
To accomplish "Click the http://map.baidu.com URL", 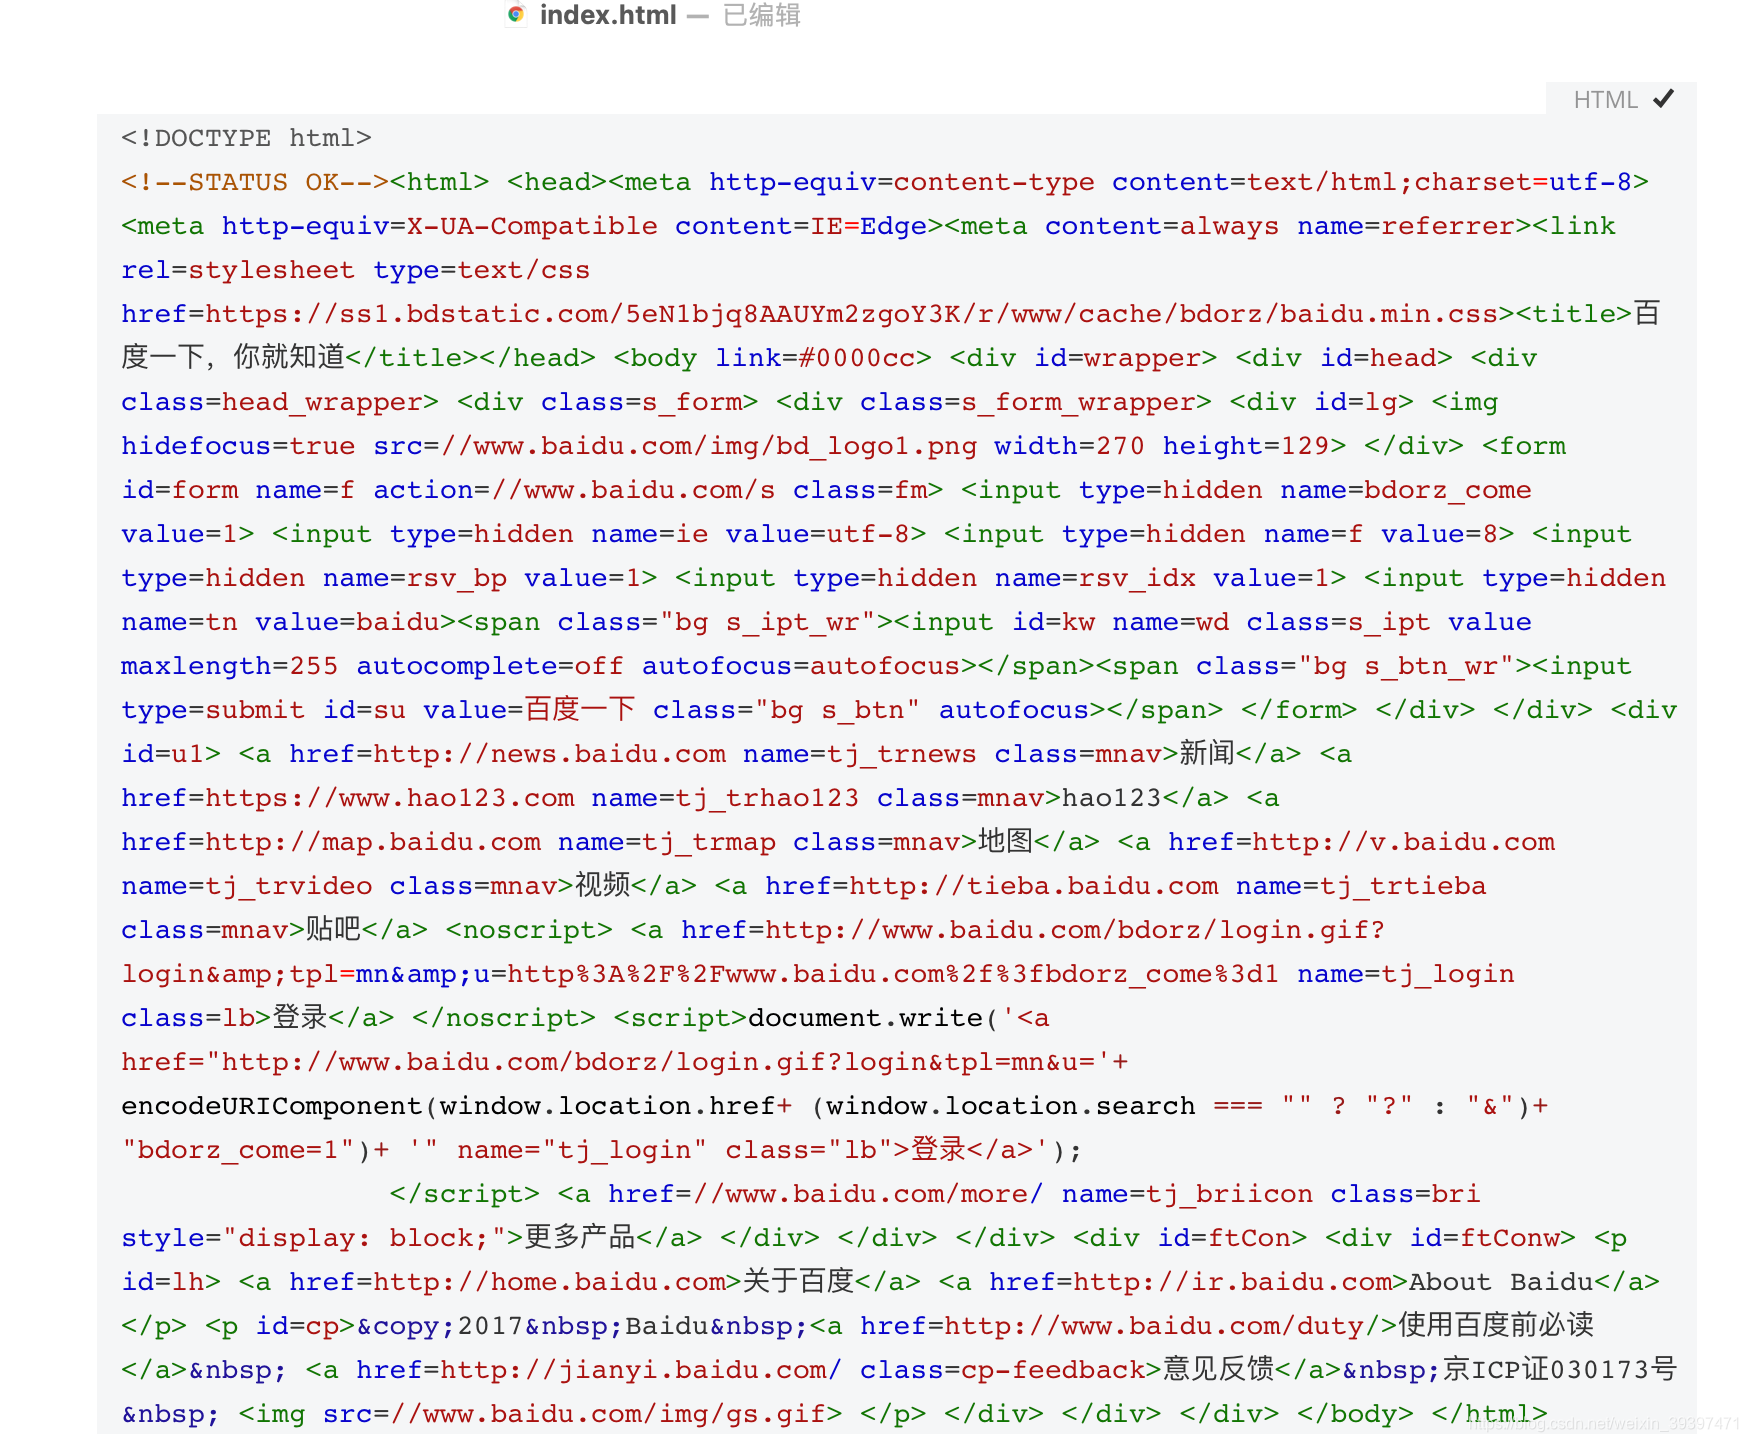I will coord(373,842).
